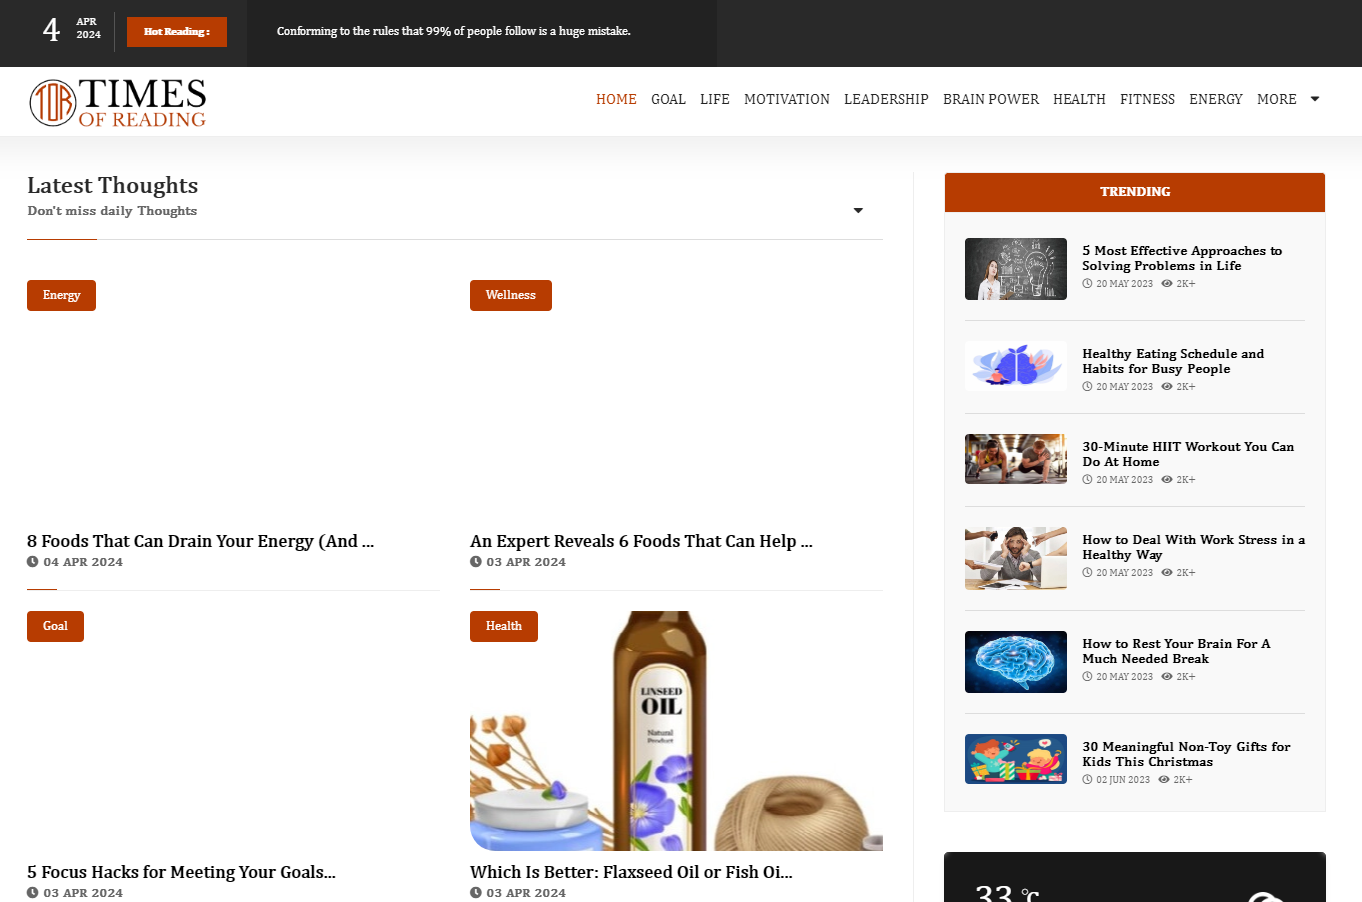Read 5 Focus Hacks for Meeting Goals
This screenshot has height=902, width=1362.
tap(181, 872)
